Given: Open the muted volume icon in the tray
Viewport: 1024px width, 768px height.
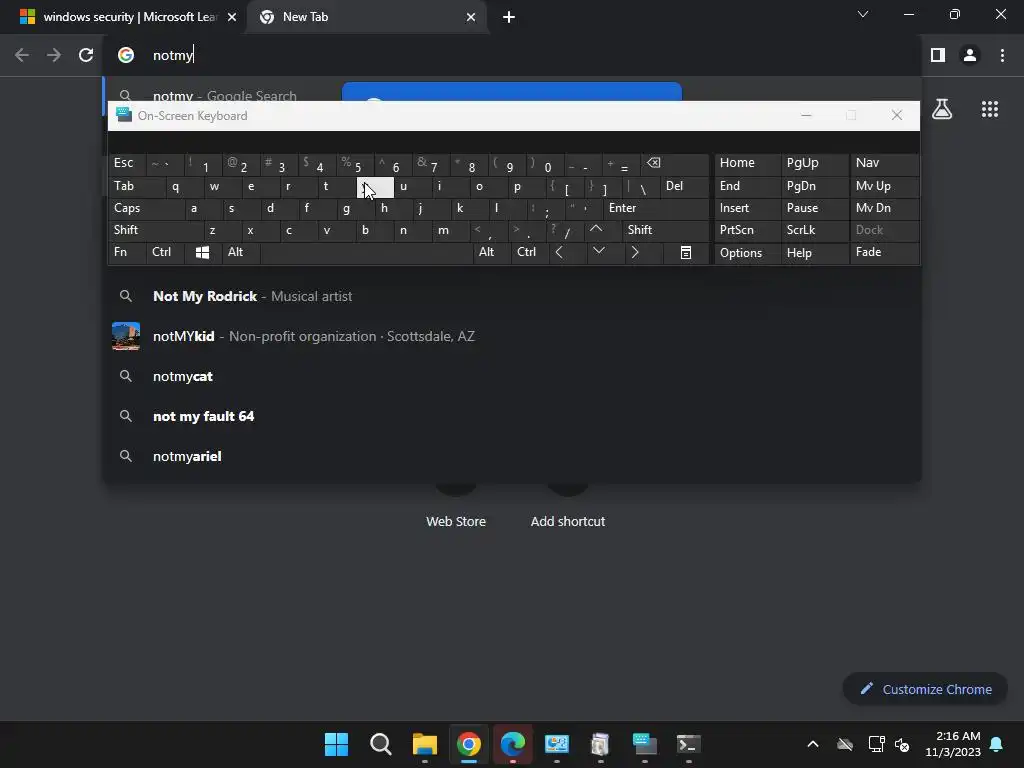Looking at the screenshot, I should click(x=902, y=744).
